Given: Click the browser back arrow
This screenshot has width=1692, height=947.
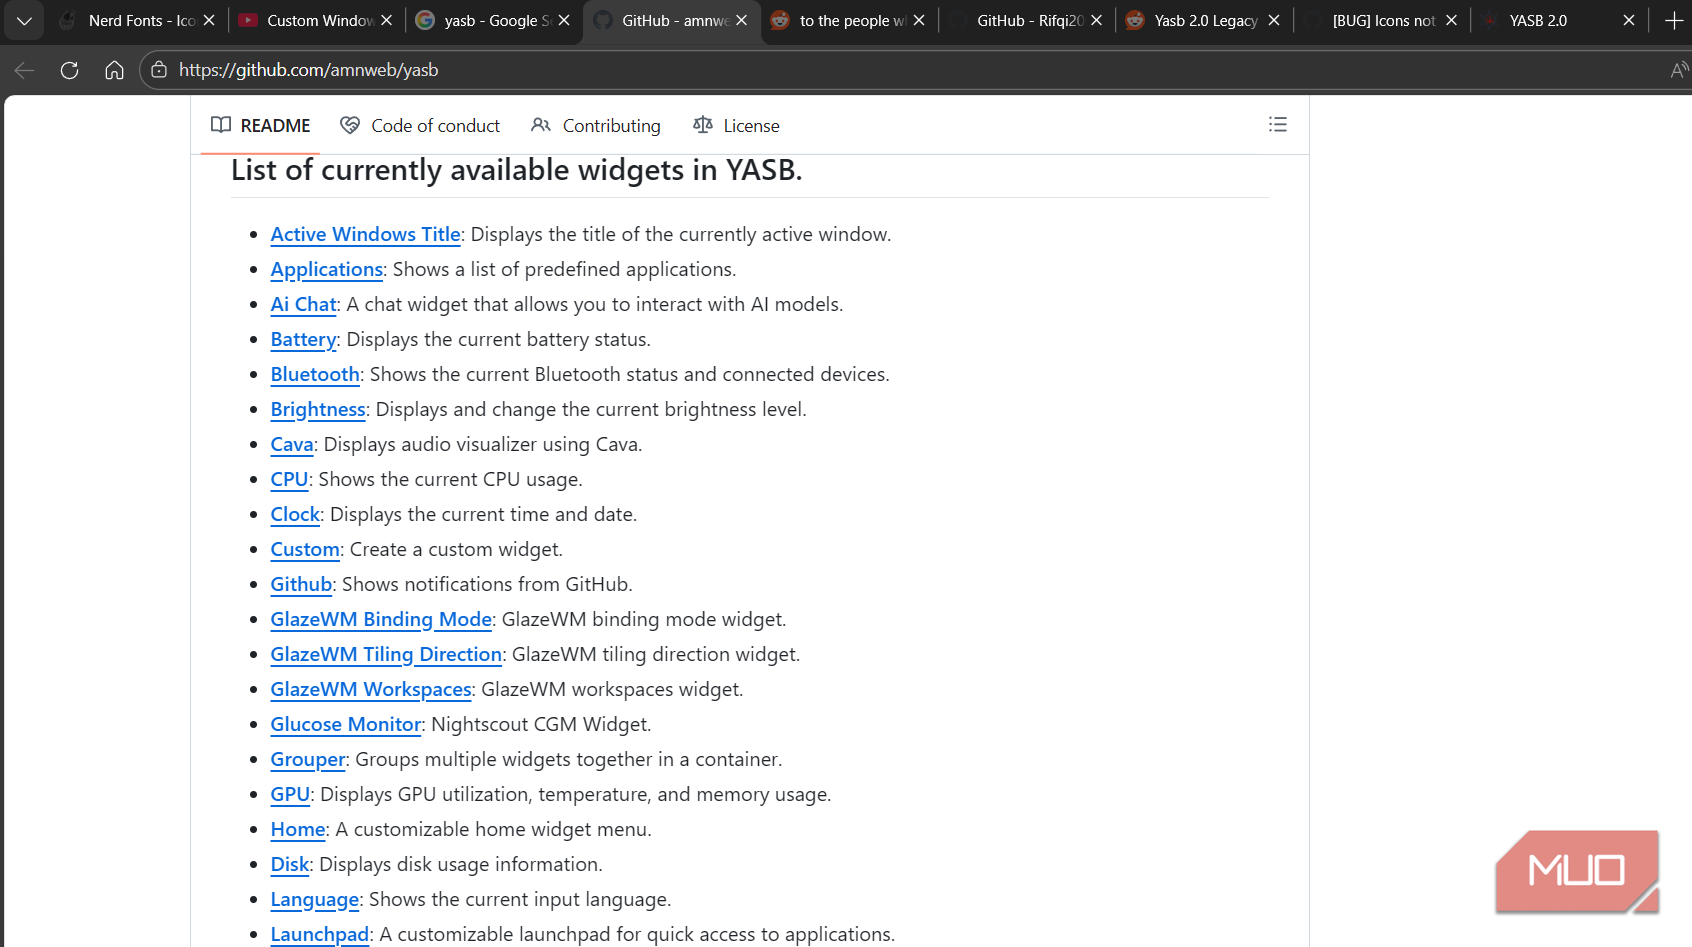Looking at the screenshot, I should pos(25,70).
